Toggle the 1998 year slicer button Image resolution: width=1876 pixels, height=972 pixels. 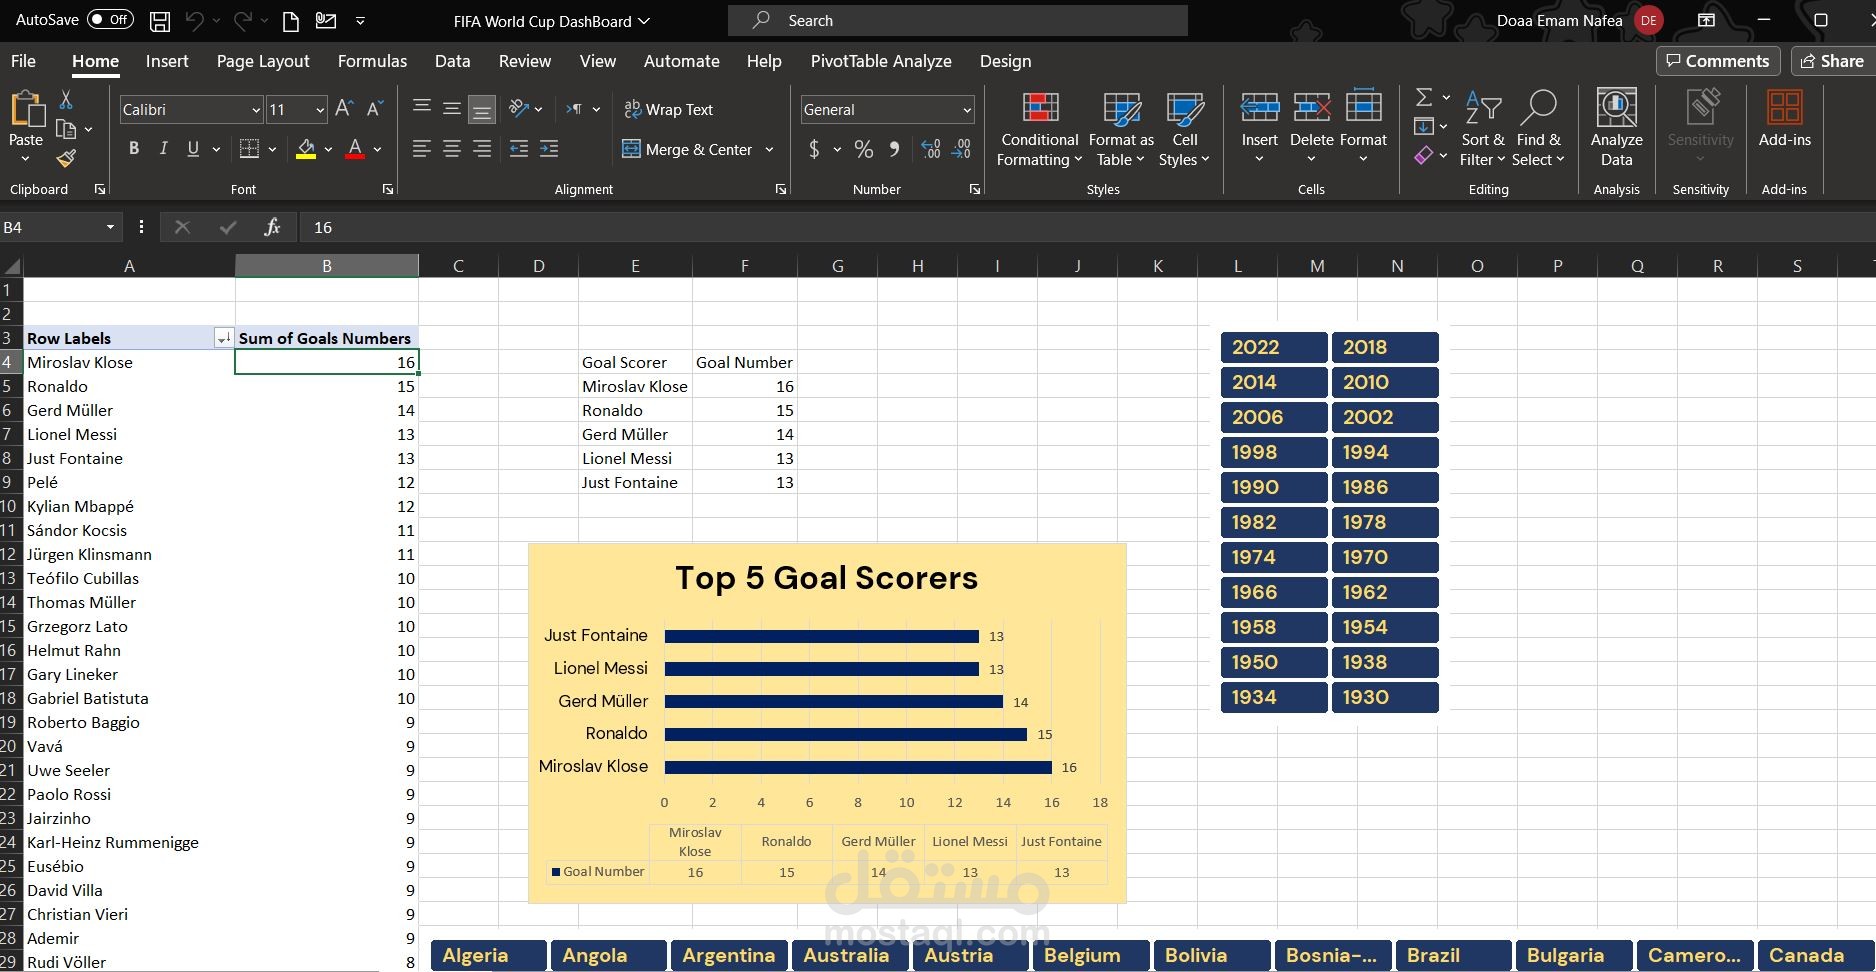point(1274,452)
